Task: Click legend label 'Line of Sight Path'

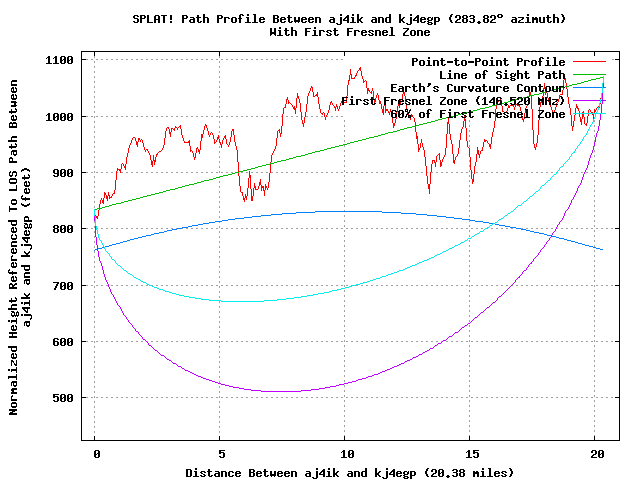Action: pos(502,75)
